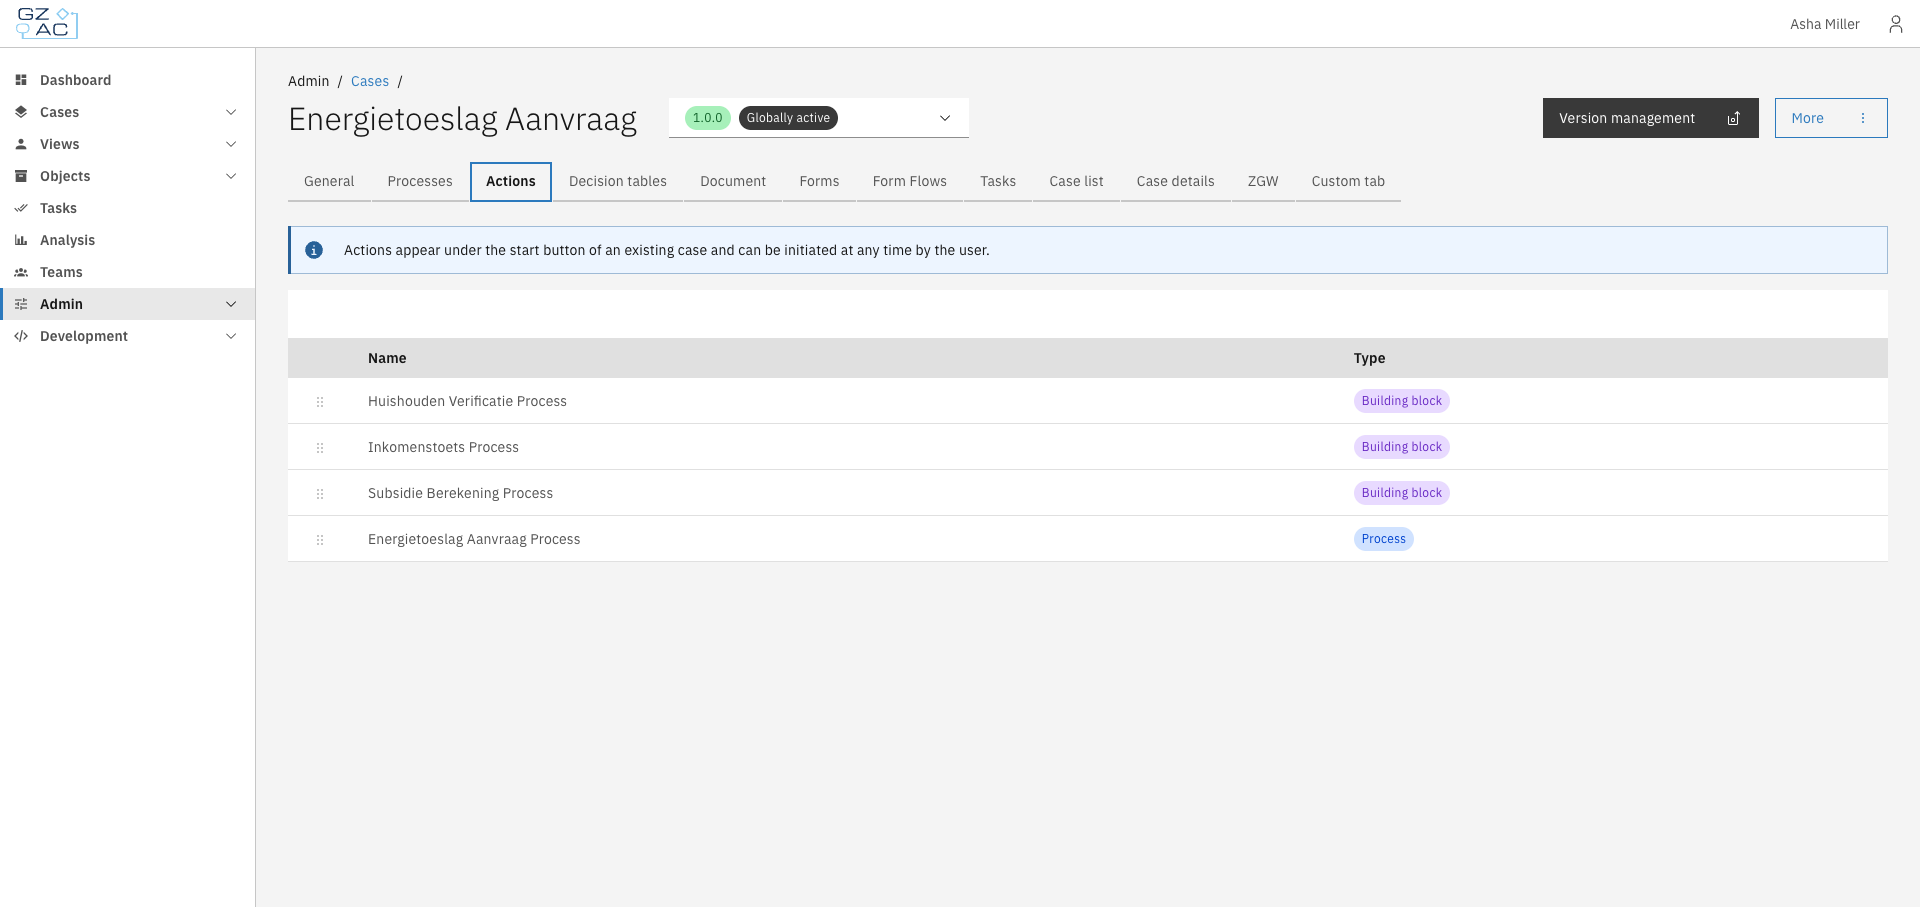Open the More button menu
Screen dimensions: 1920x907
pos(1831,118)
